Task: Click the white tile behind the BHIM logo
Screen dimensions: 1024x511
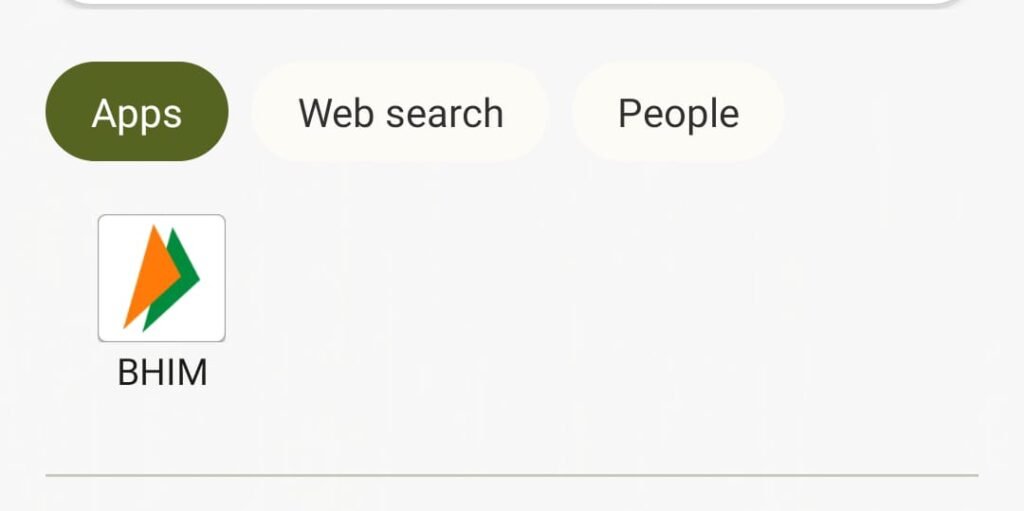Action: (x=161, y=278)
